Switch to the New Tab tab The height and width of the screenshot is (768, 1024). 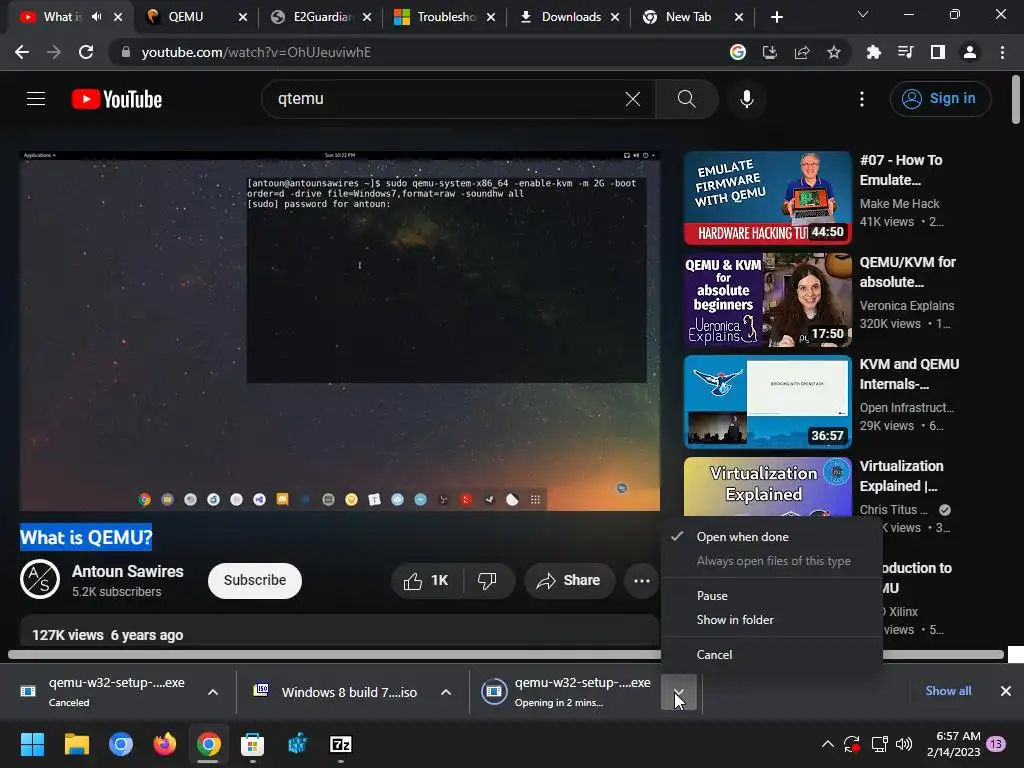tap(692, 17)
